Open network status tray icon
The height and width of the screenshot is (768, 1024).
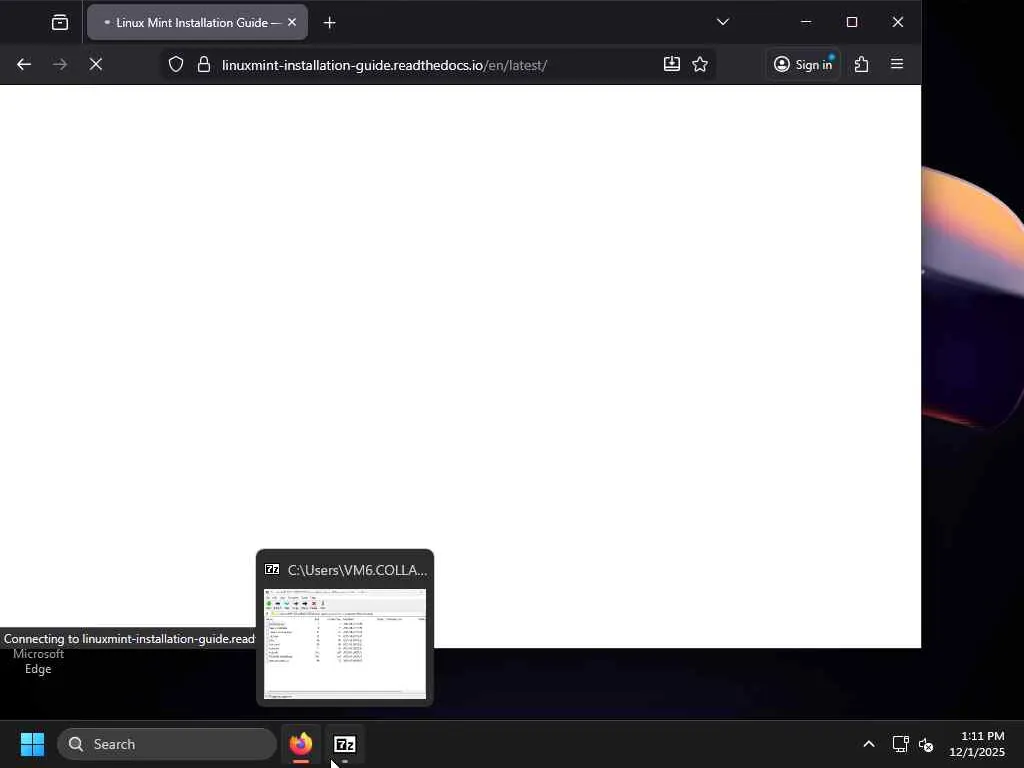tap(901, 744)
